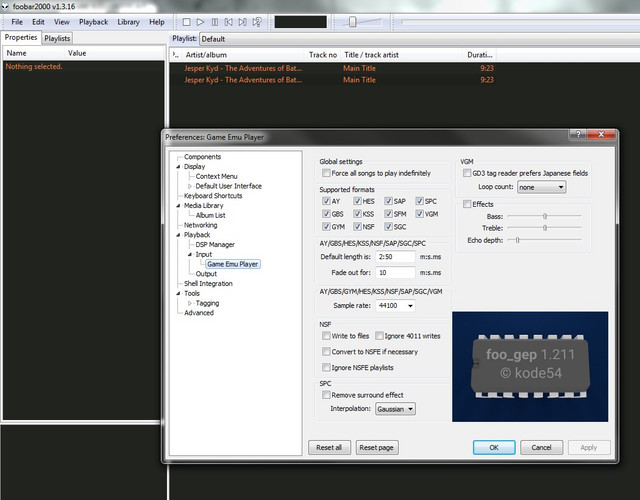Cancel the preferences dialog
The width and height of the screenshot is (640, 500).
point(542,447)
